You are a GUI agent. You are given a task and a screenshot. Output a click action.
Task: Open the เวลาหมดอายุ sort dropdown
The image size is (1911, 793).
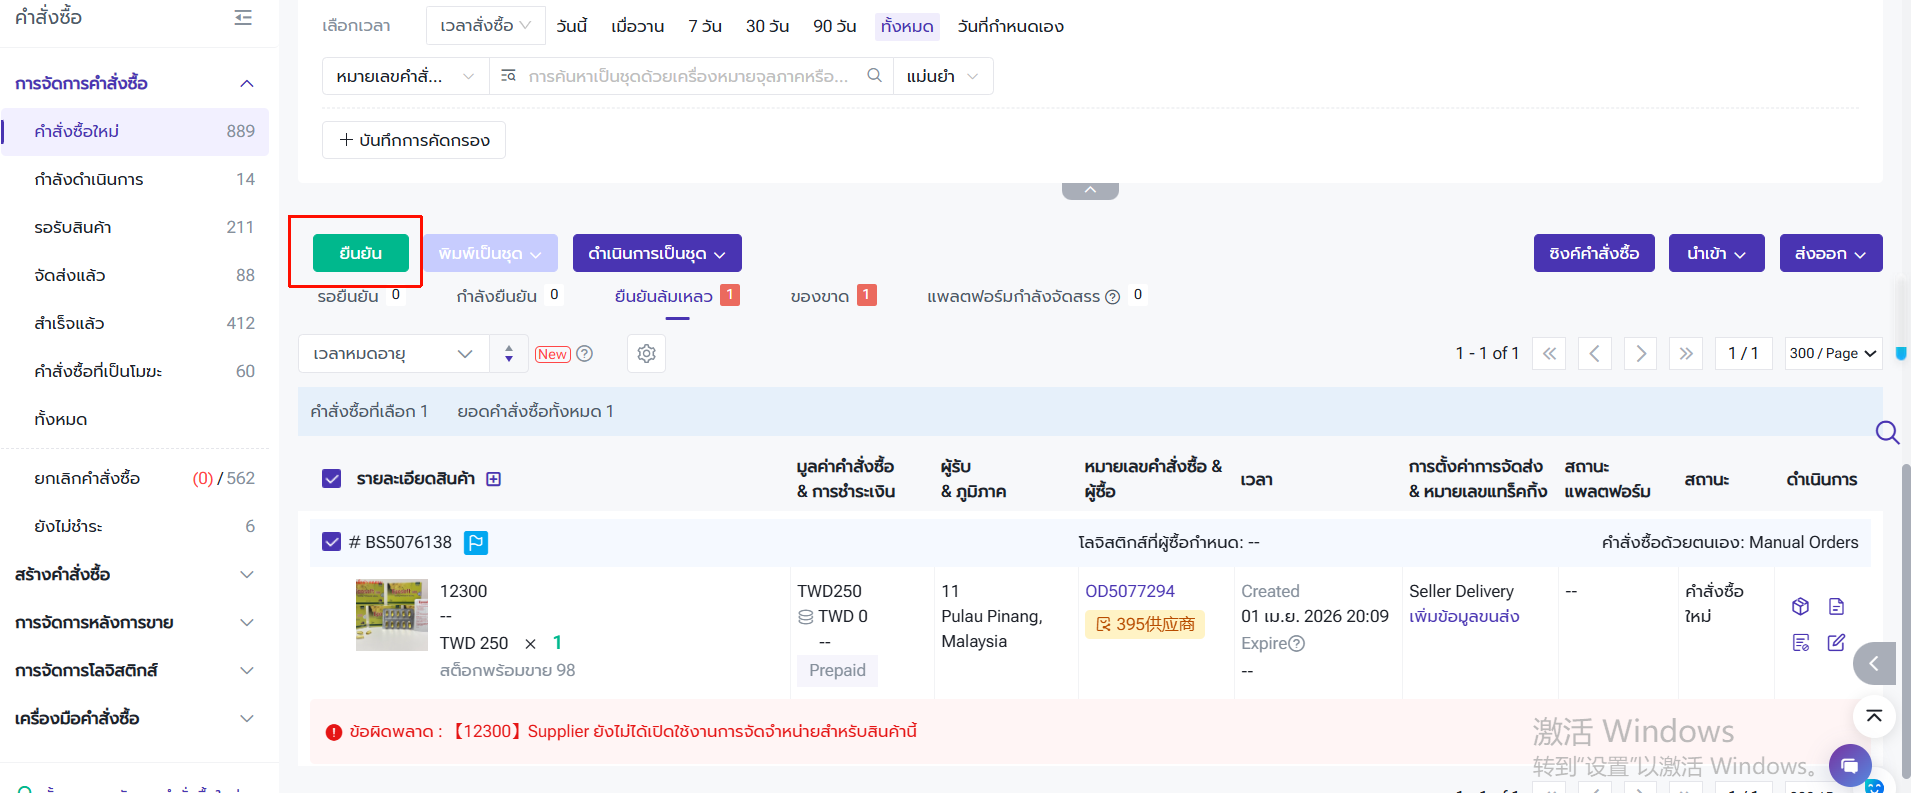pos(393,354)
